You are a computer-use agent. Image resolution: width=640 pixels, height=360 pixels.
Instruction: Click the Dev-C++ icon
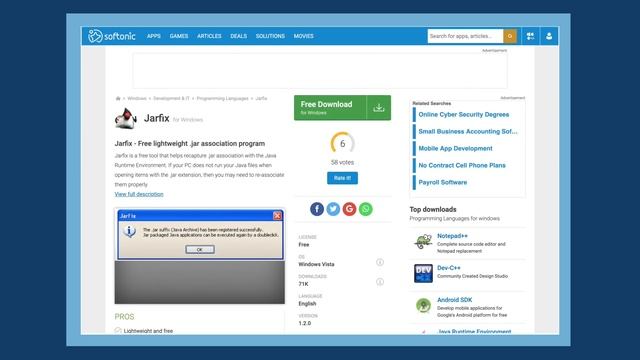[x=423, y=273]
